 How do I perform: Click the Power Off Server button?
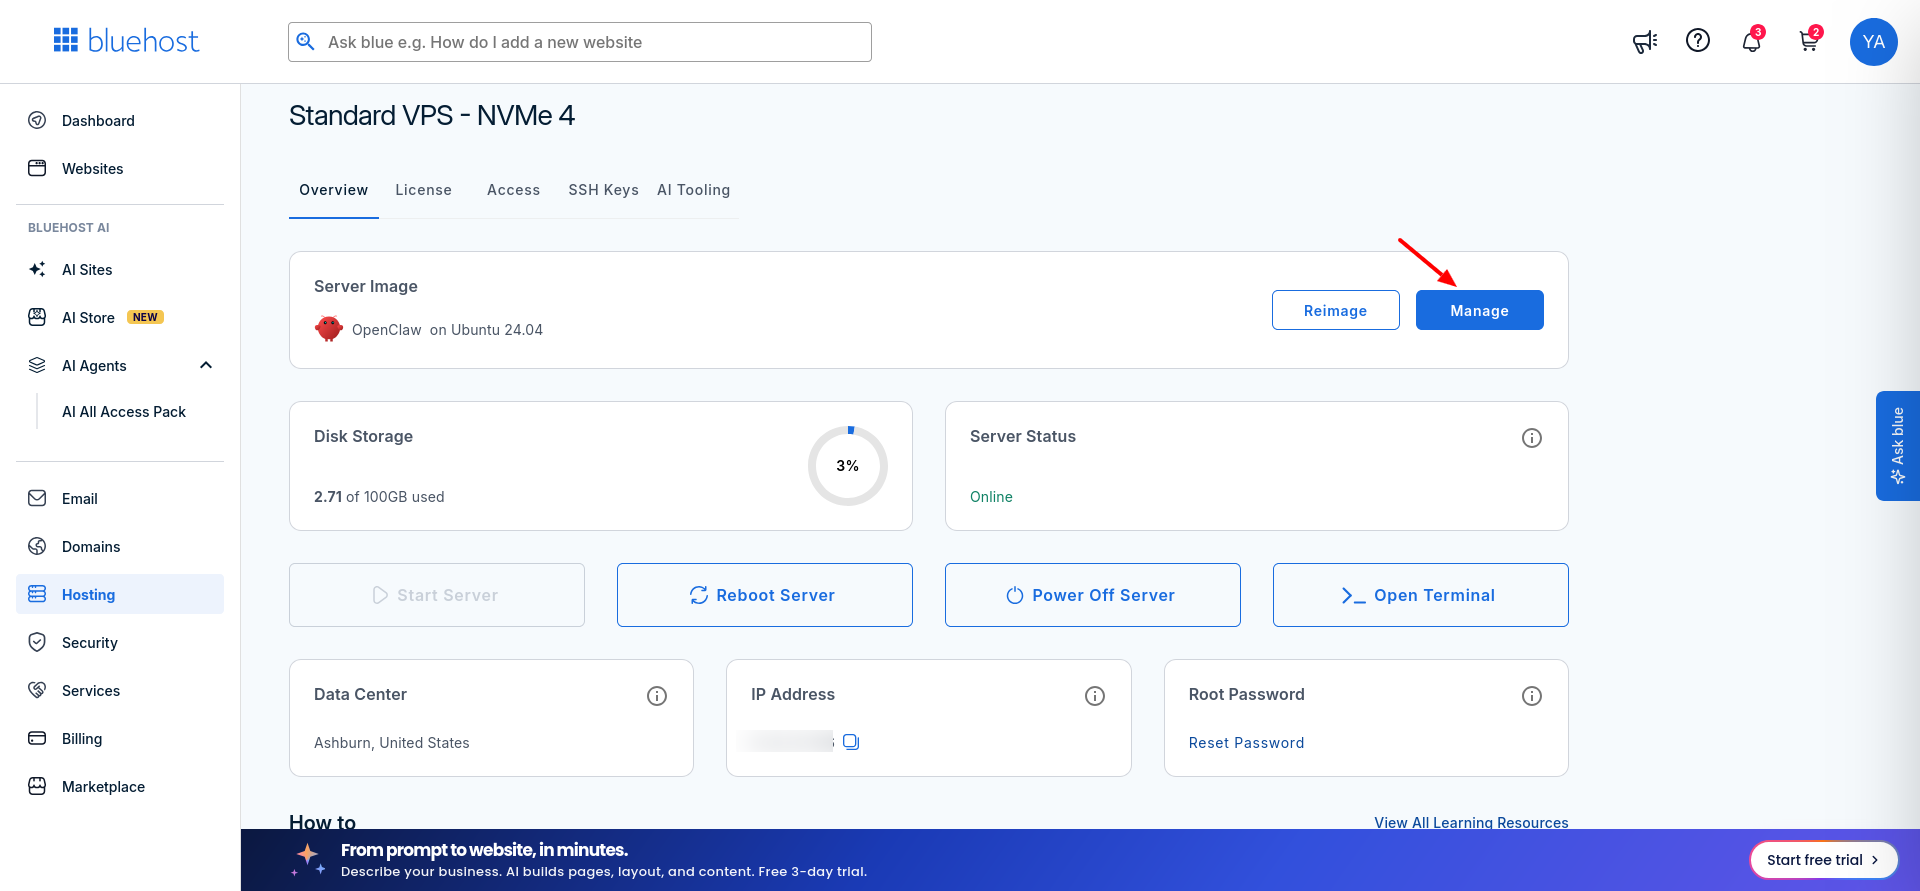1092,595
